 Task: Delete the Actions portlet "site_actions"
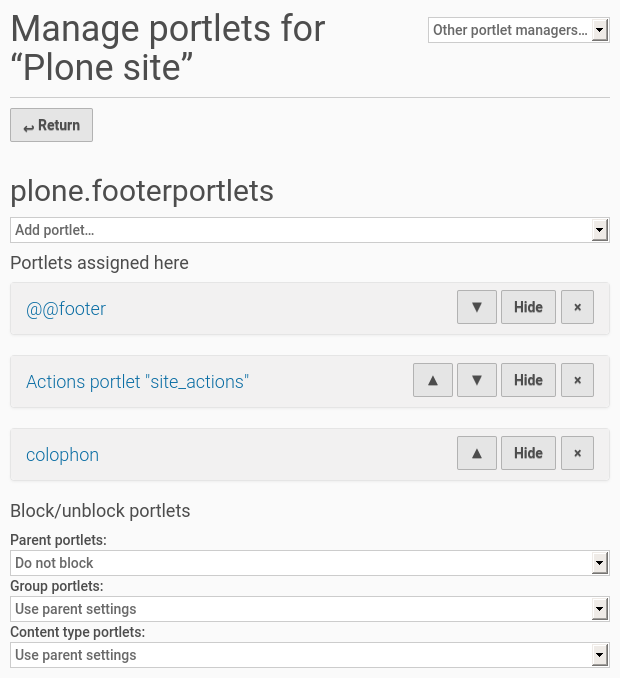click(577, 380)
